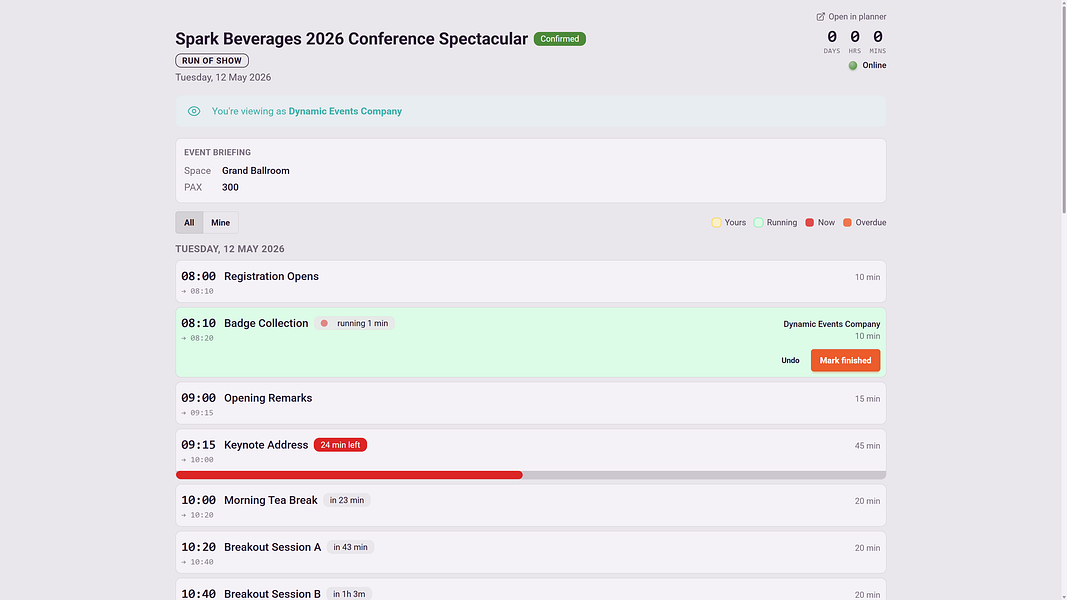Click the Grand Ballroom space value
The height and width of the screenshot is (600, 1067).
(256, 171)
